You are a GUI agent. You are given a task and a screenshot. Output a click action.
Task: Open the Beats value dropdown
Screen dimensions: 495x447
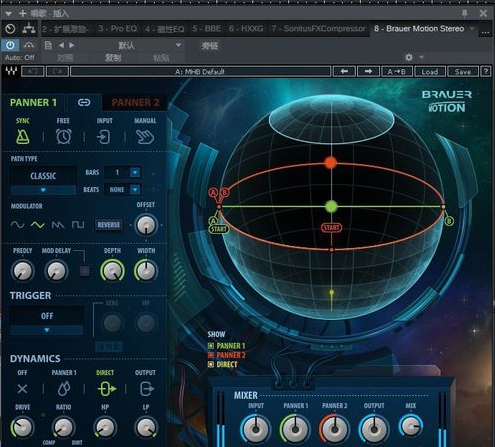tap(135, 189)
